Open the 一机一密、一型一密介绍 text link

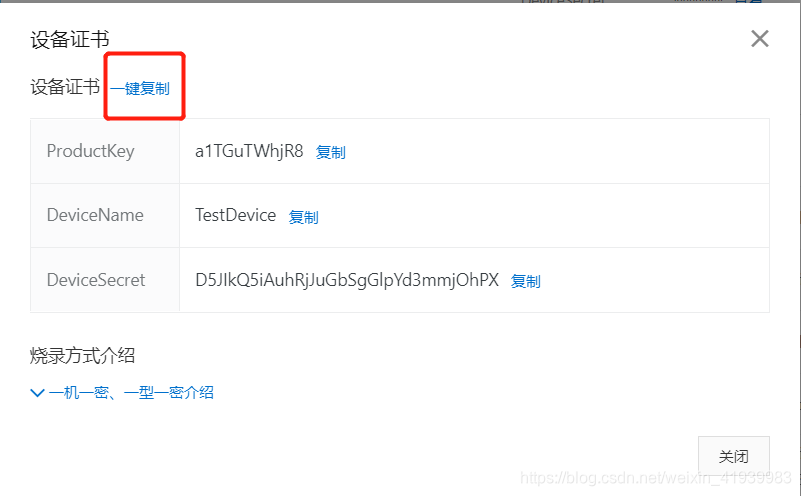[131, 392]
